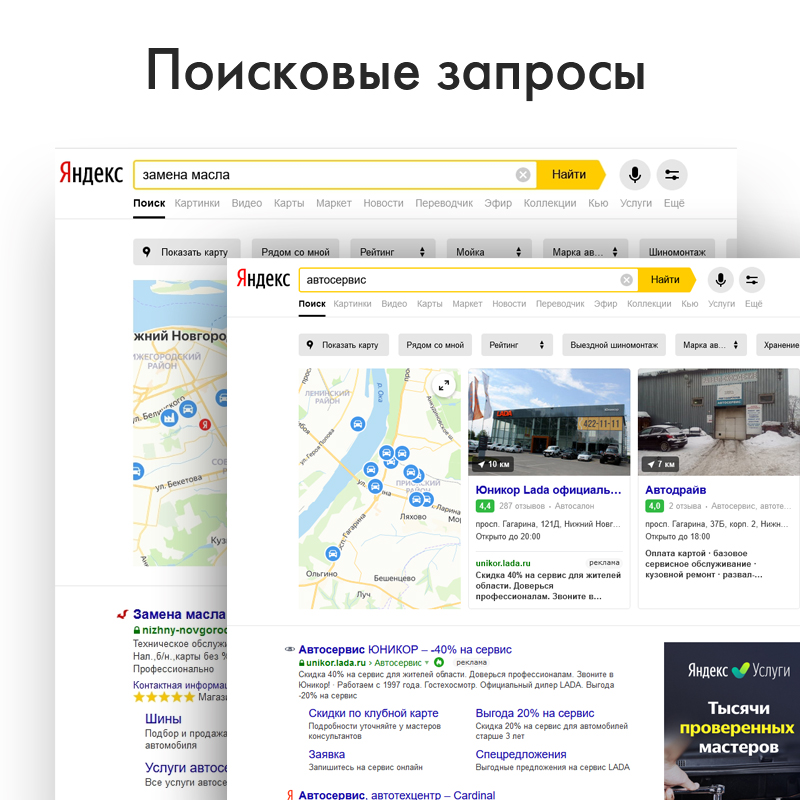
Task: Open 'Рейтинг' dropdown in 'автосервис' results
Action: click(x=516, y=345)
